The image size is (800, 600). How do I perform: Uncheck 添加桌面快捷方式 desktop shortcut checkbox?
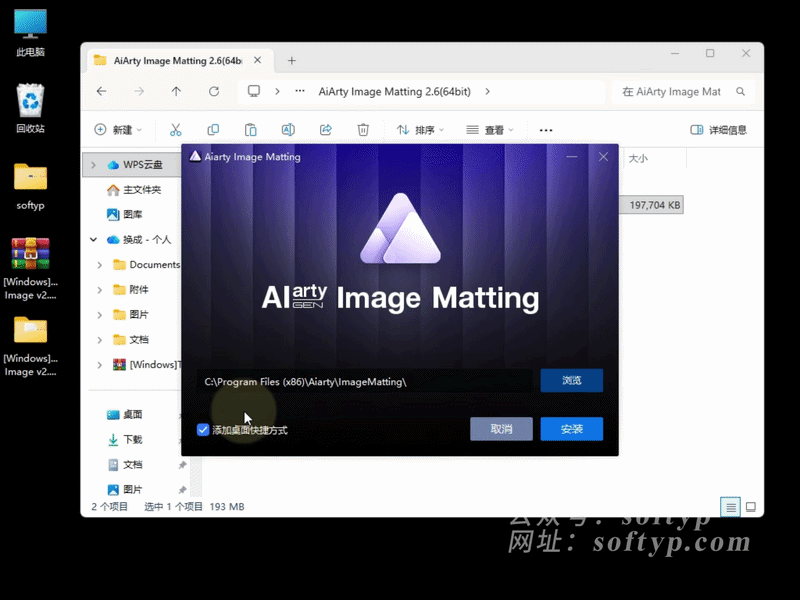203,430
